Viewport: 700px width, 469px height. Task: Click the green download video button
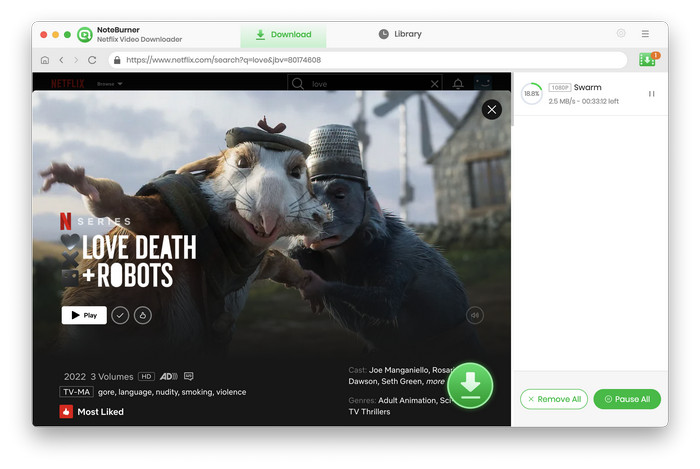[470, 386]
